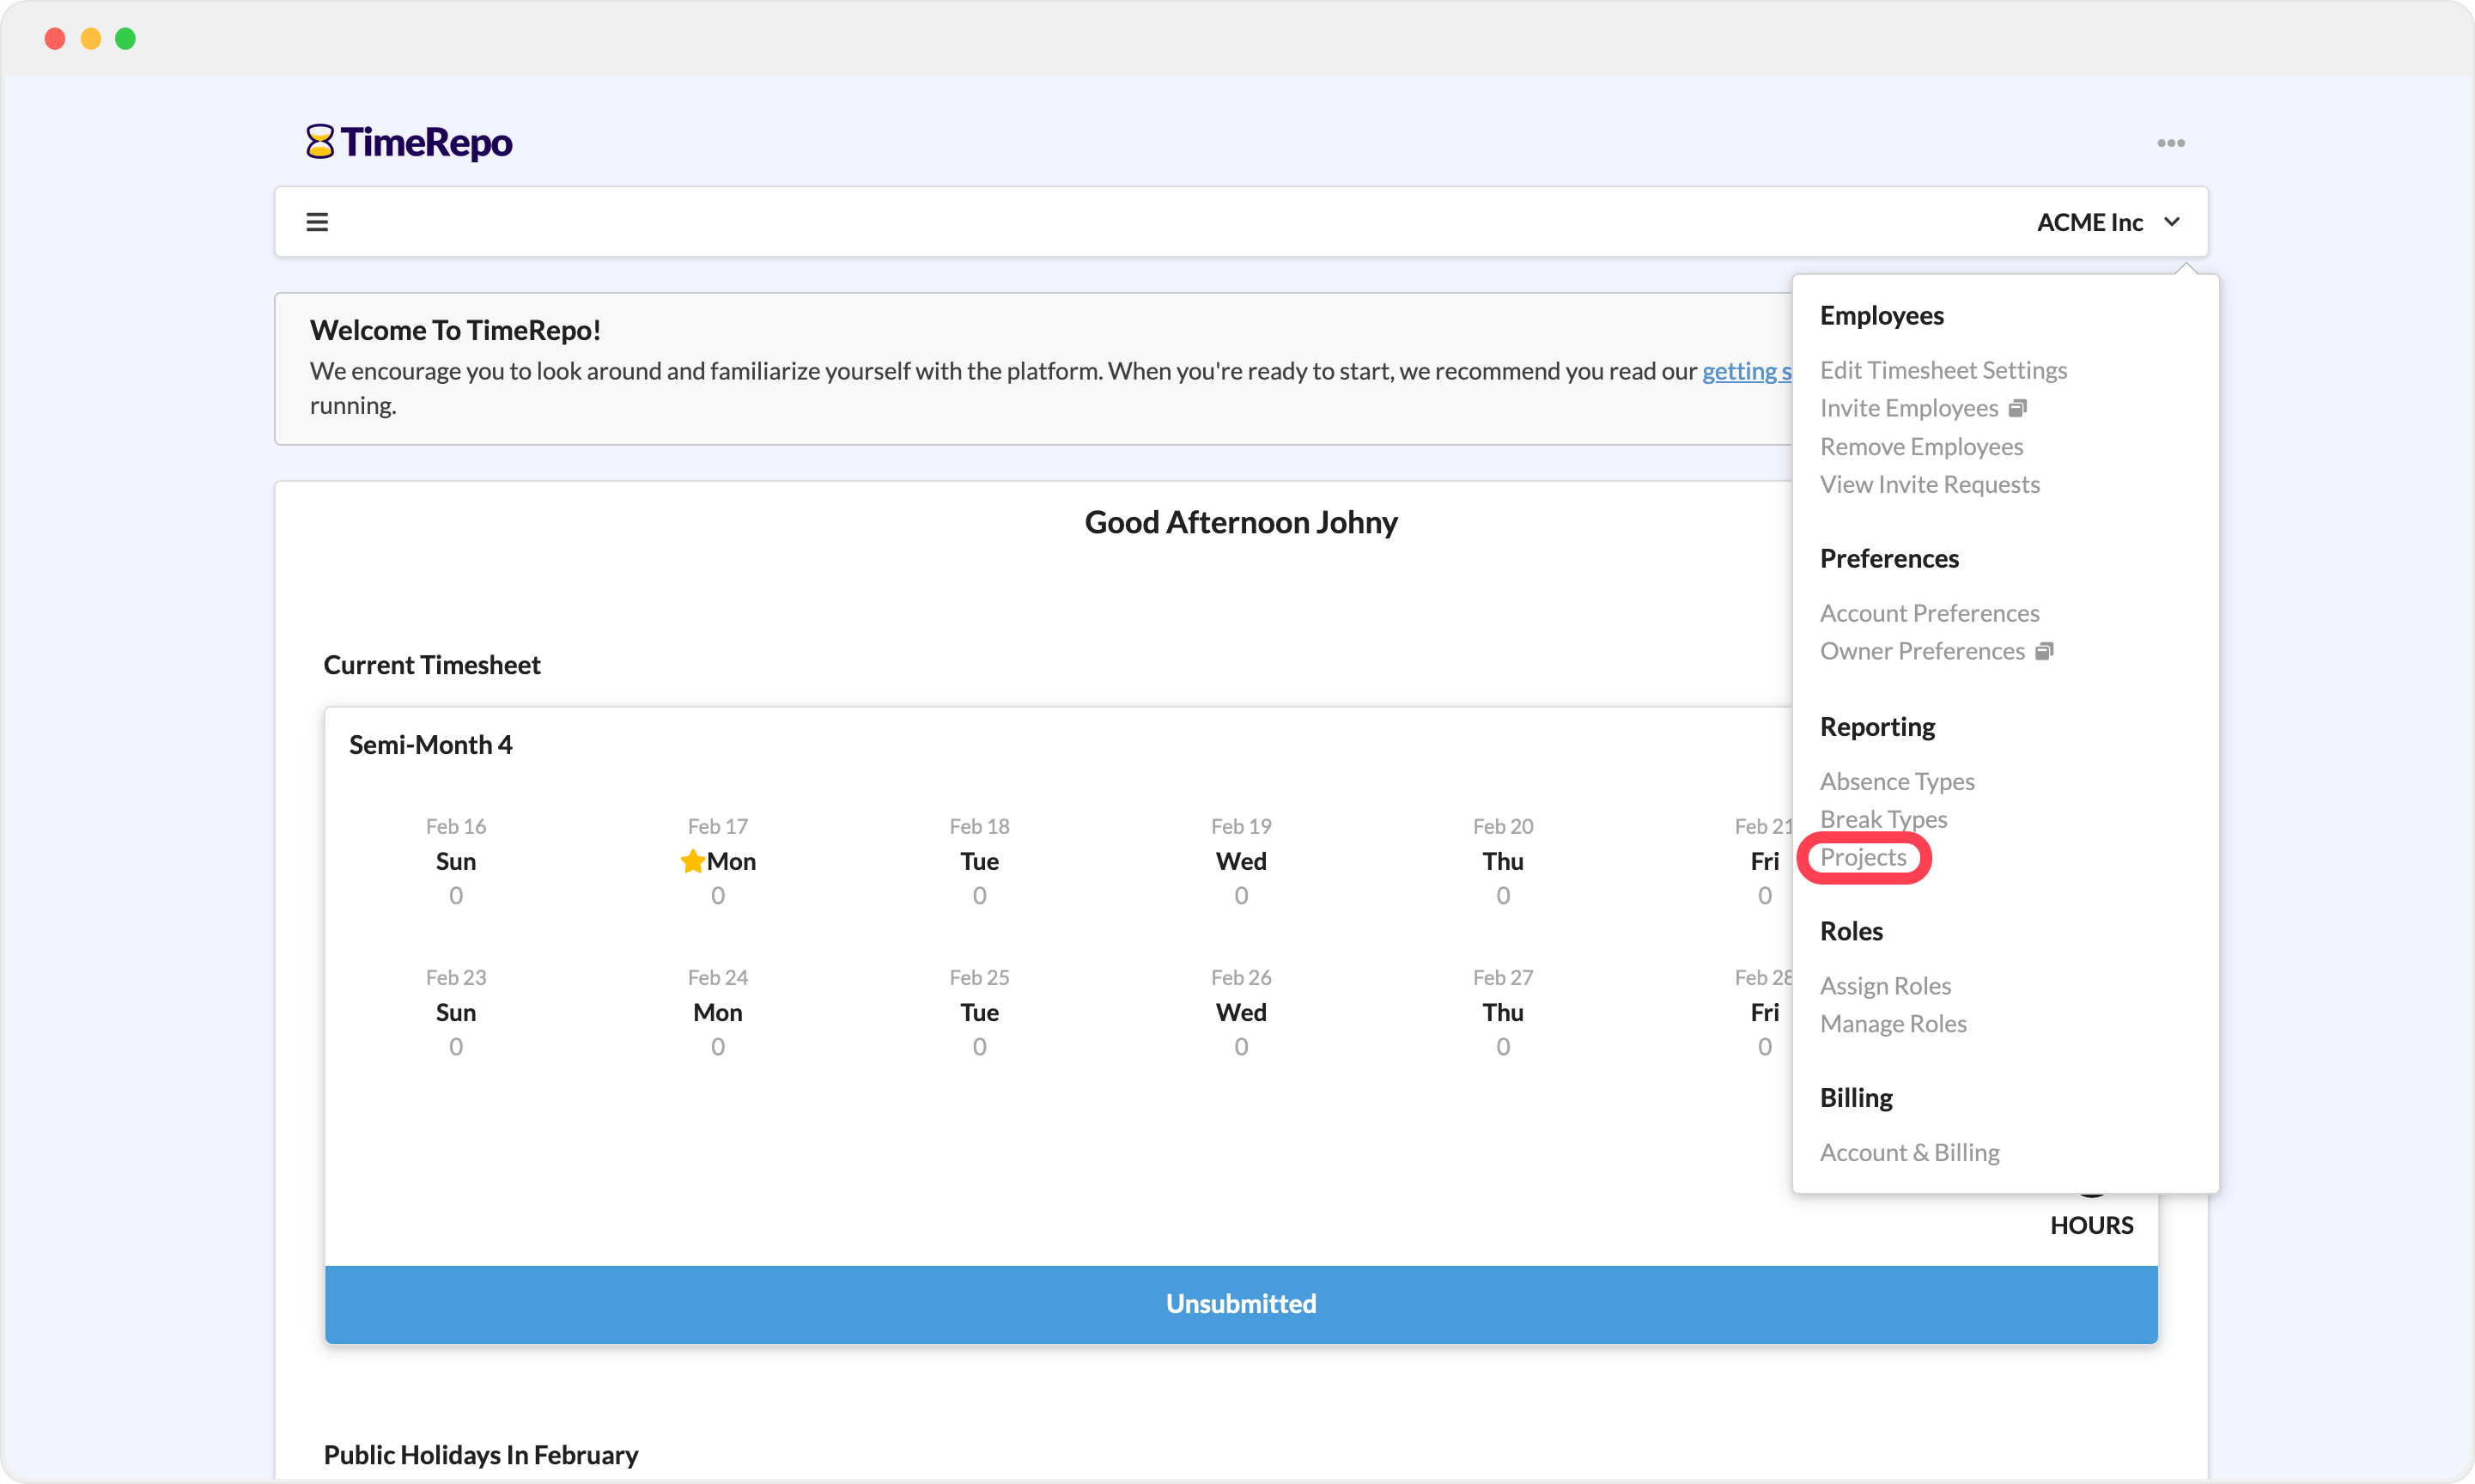Collapse the ACME Inc dropdown chevron
The height and width of the screenshot is (1484, 2475).
2171,222
